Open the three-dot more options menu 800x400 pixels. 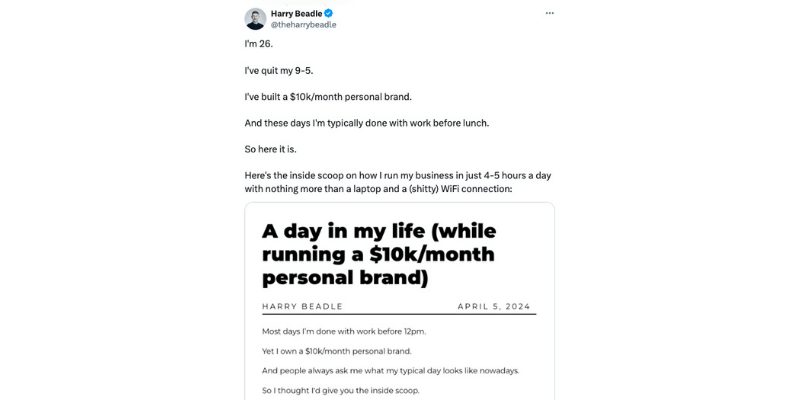pyautogui.click(x=549, y=13)
